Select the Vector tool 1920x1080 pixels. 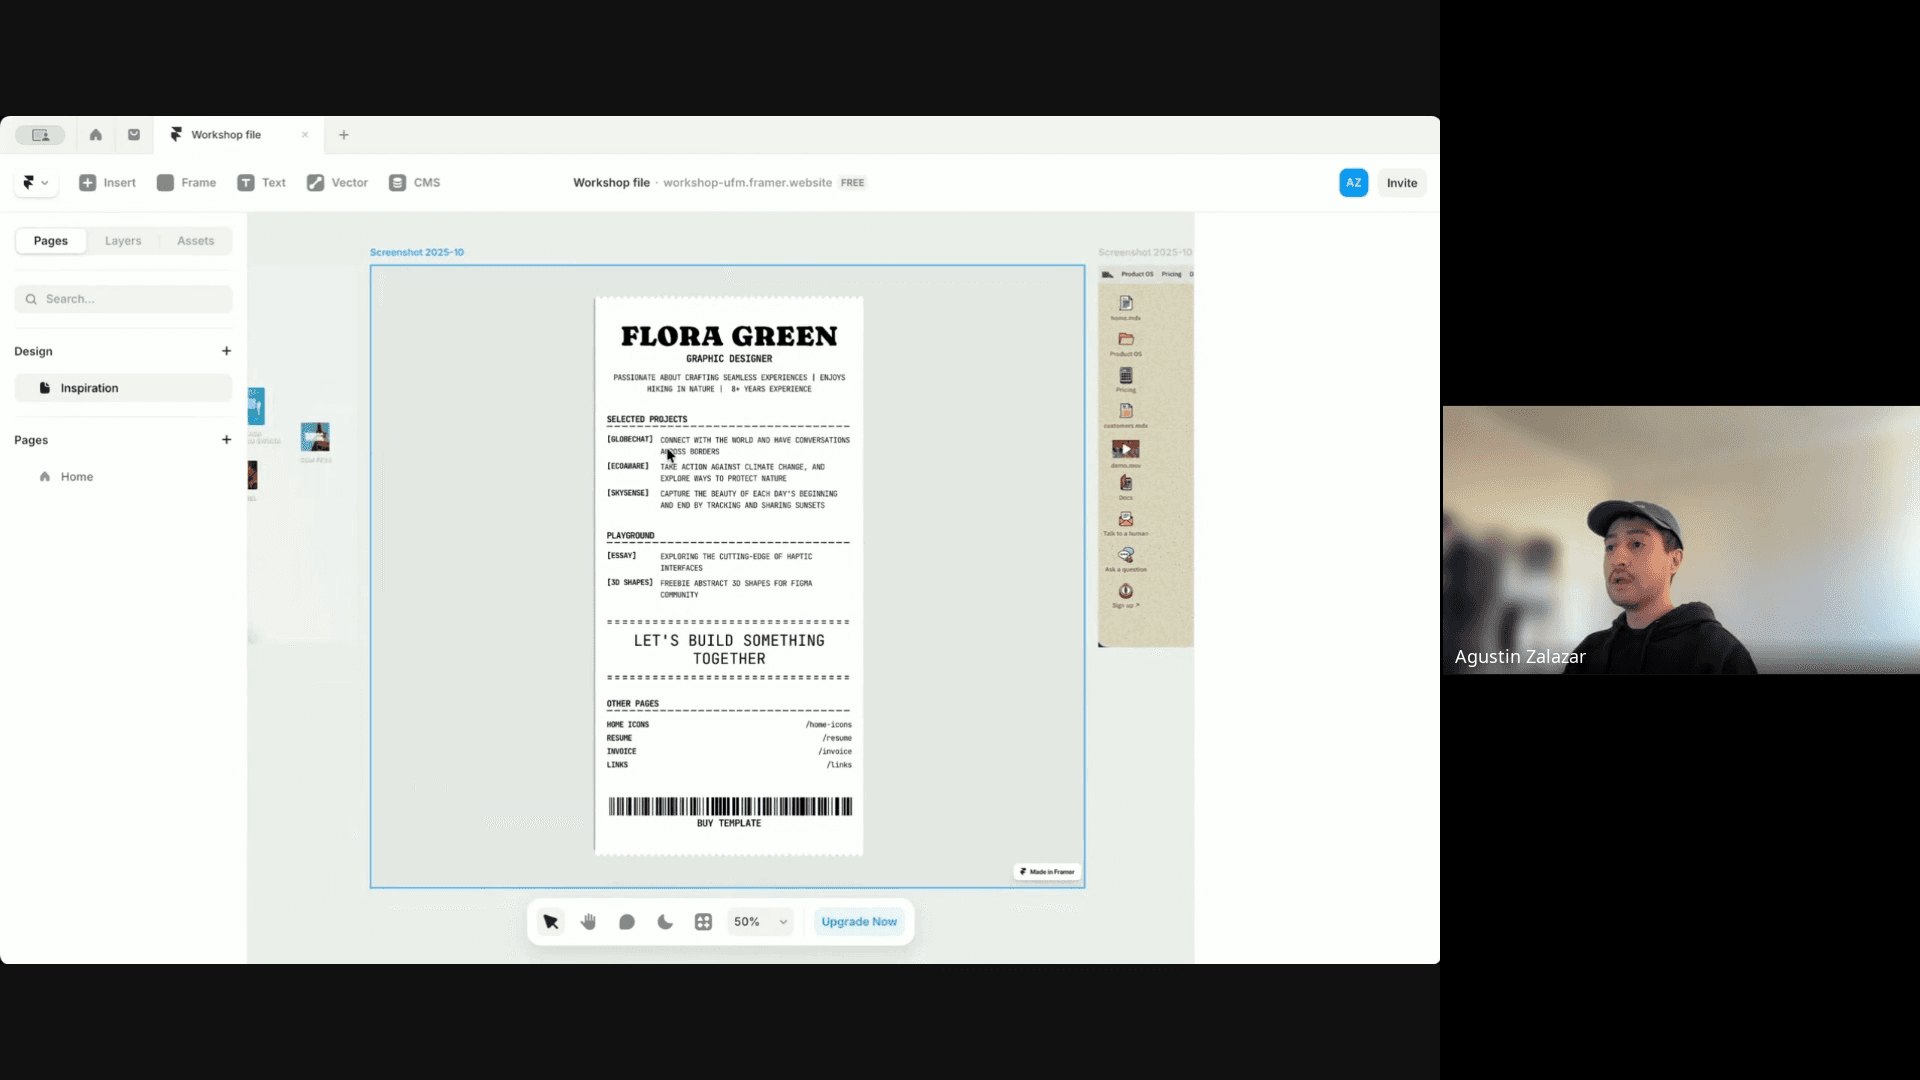[x=337, y=183]
